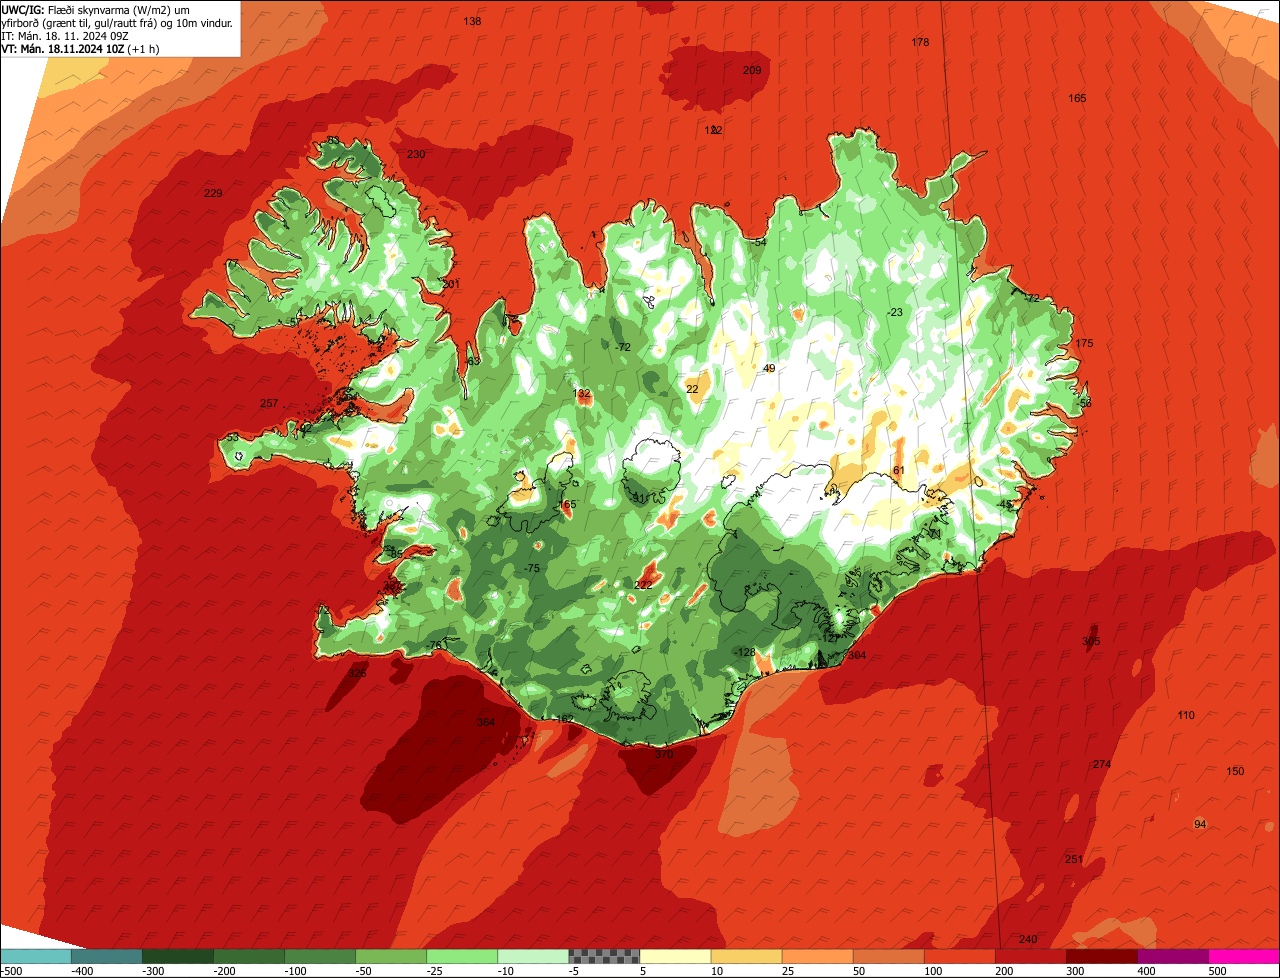Pick the dark red swatch between 300 and 400
This screenshot has height=978, width=1280.
tap(1100, 956)
